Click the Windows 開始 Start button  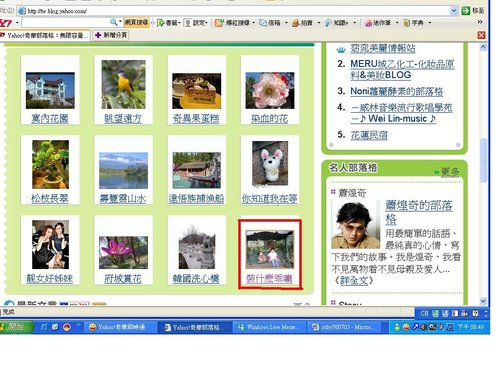pos(16,327)
